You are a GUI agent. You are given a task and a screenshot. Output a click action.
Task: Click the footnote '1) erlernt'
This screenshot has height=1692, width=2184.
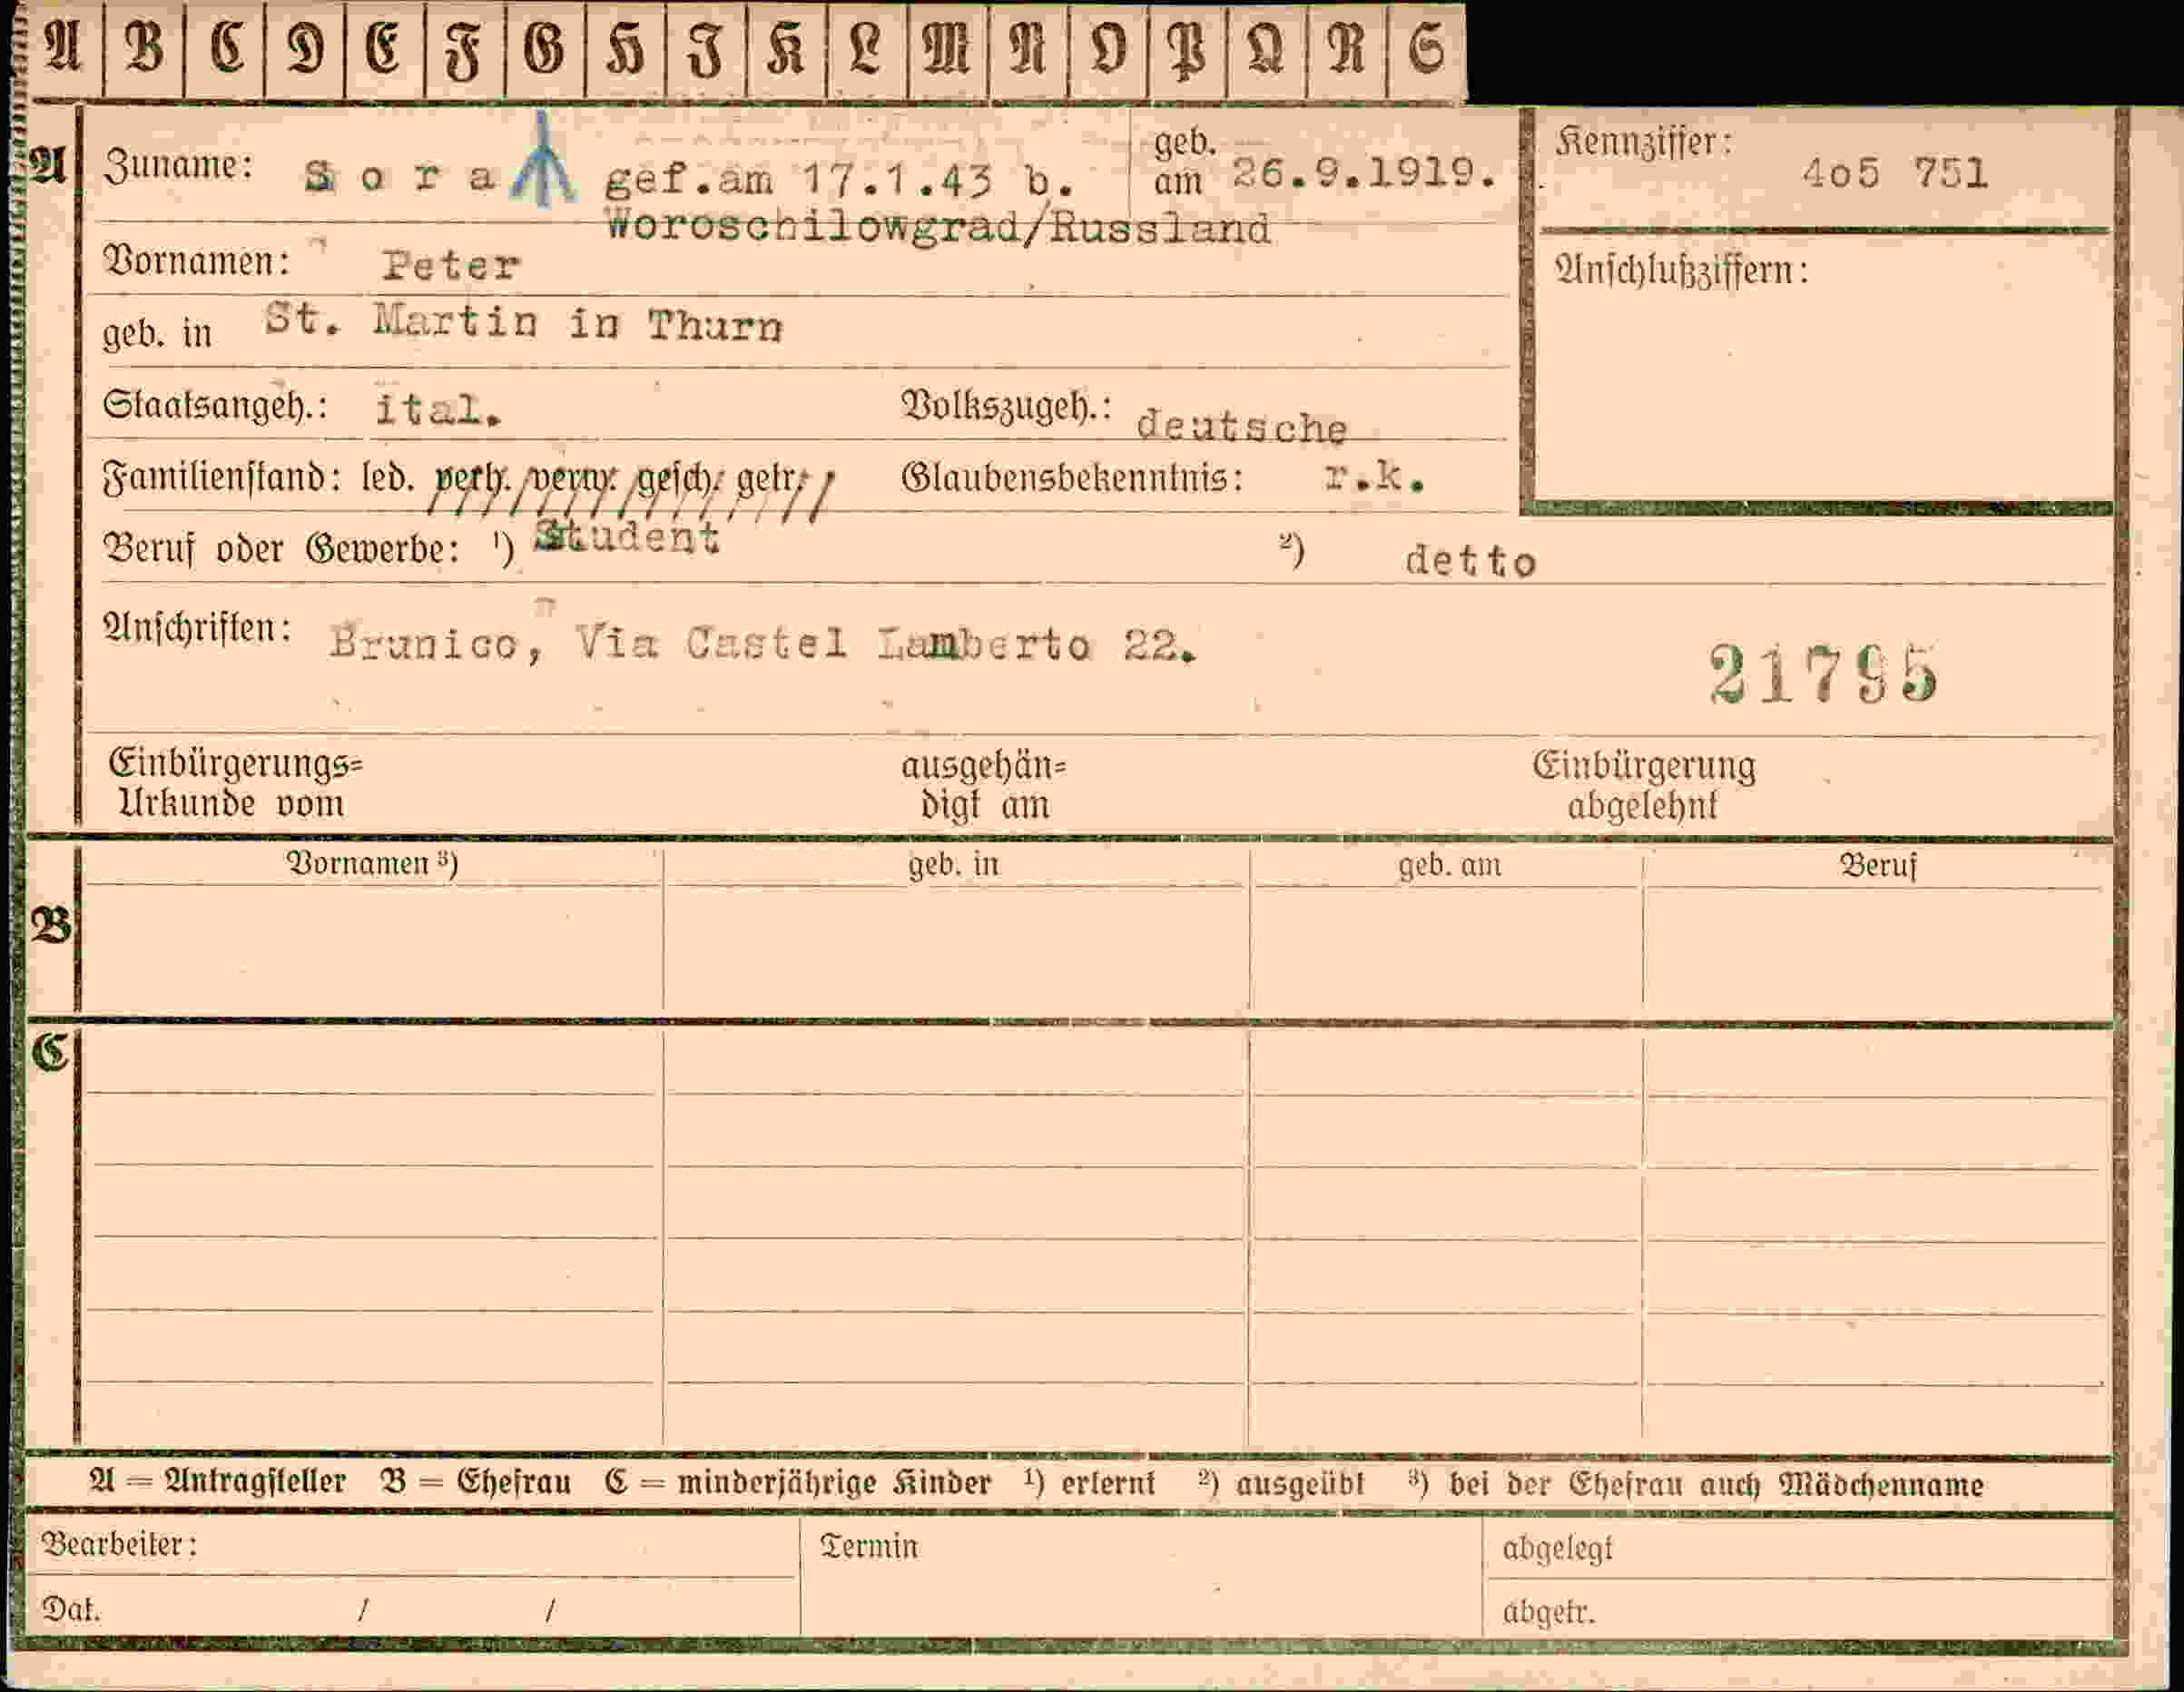click(1089, 1482)
